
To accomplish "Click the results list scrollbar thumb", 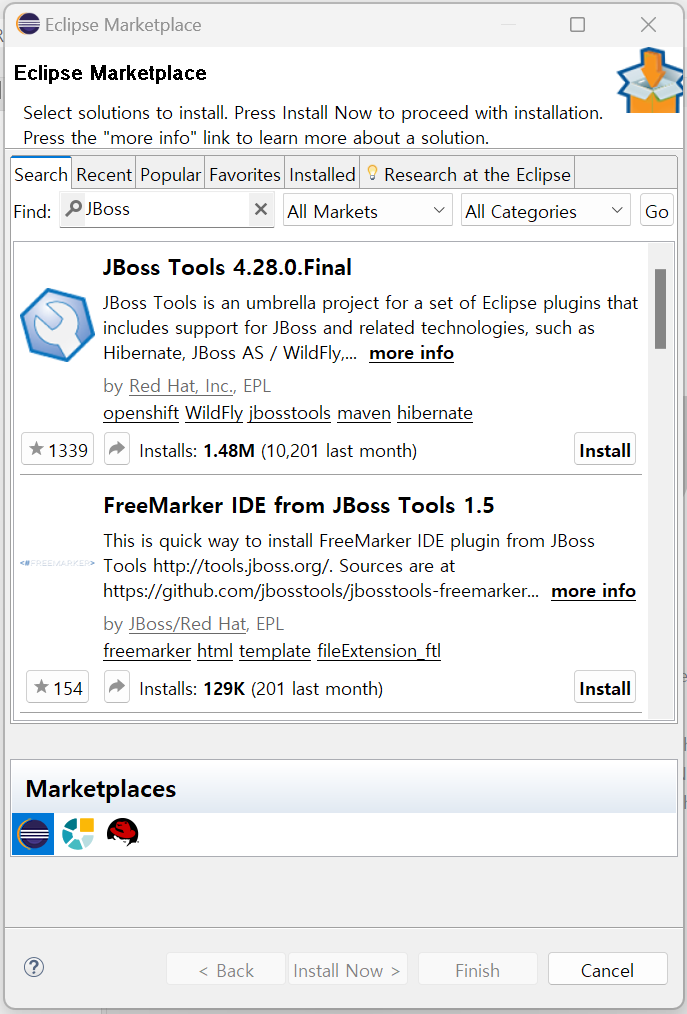I will point(660,308).
